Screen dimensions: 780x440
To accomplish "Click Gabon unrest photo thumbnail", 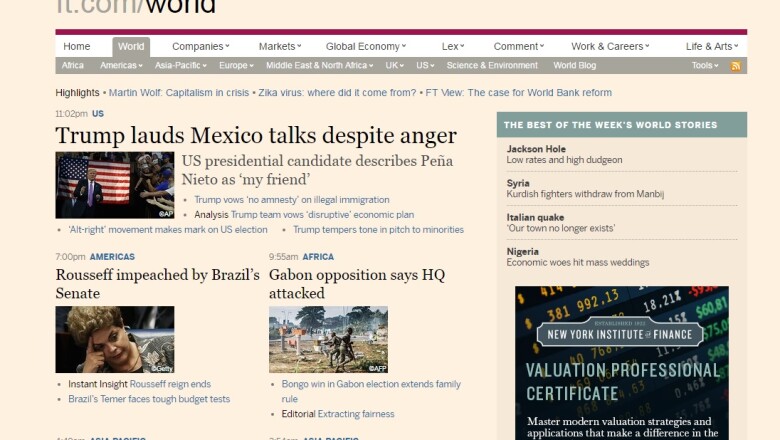I will [x=328, y=340].
